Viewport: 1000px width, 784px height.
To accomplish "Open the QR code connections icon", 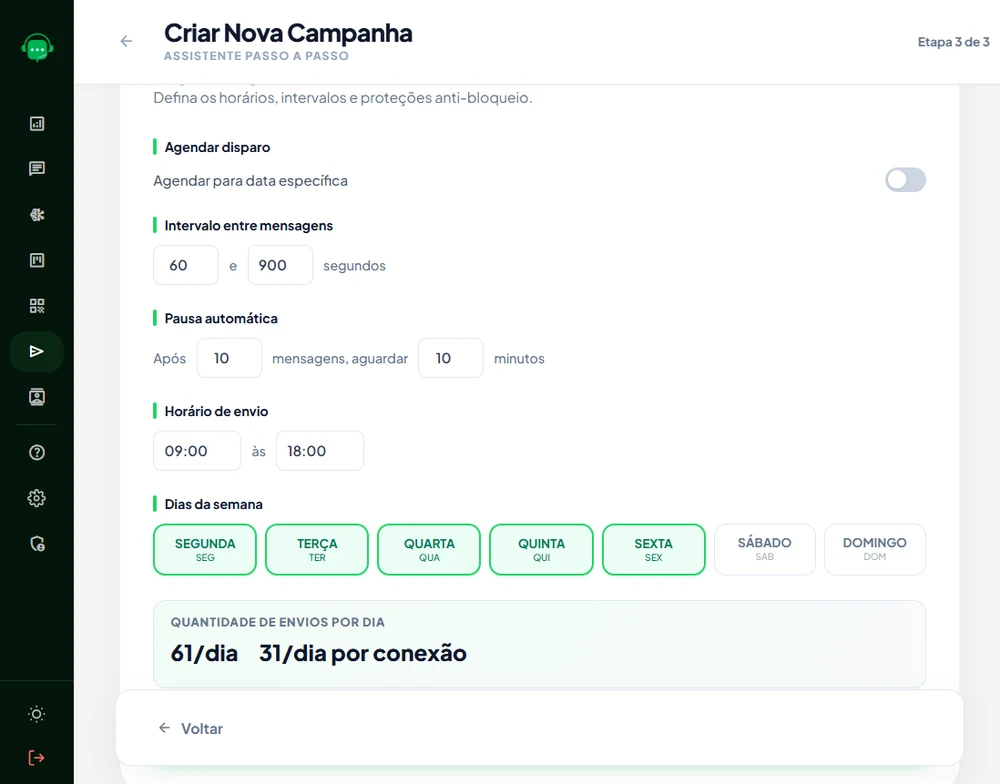I will coord(37,306).
